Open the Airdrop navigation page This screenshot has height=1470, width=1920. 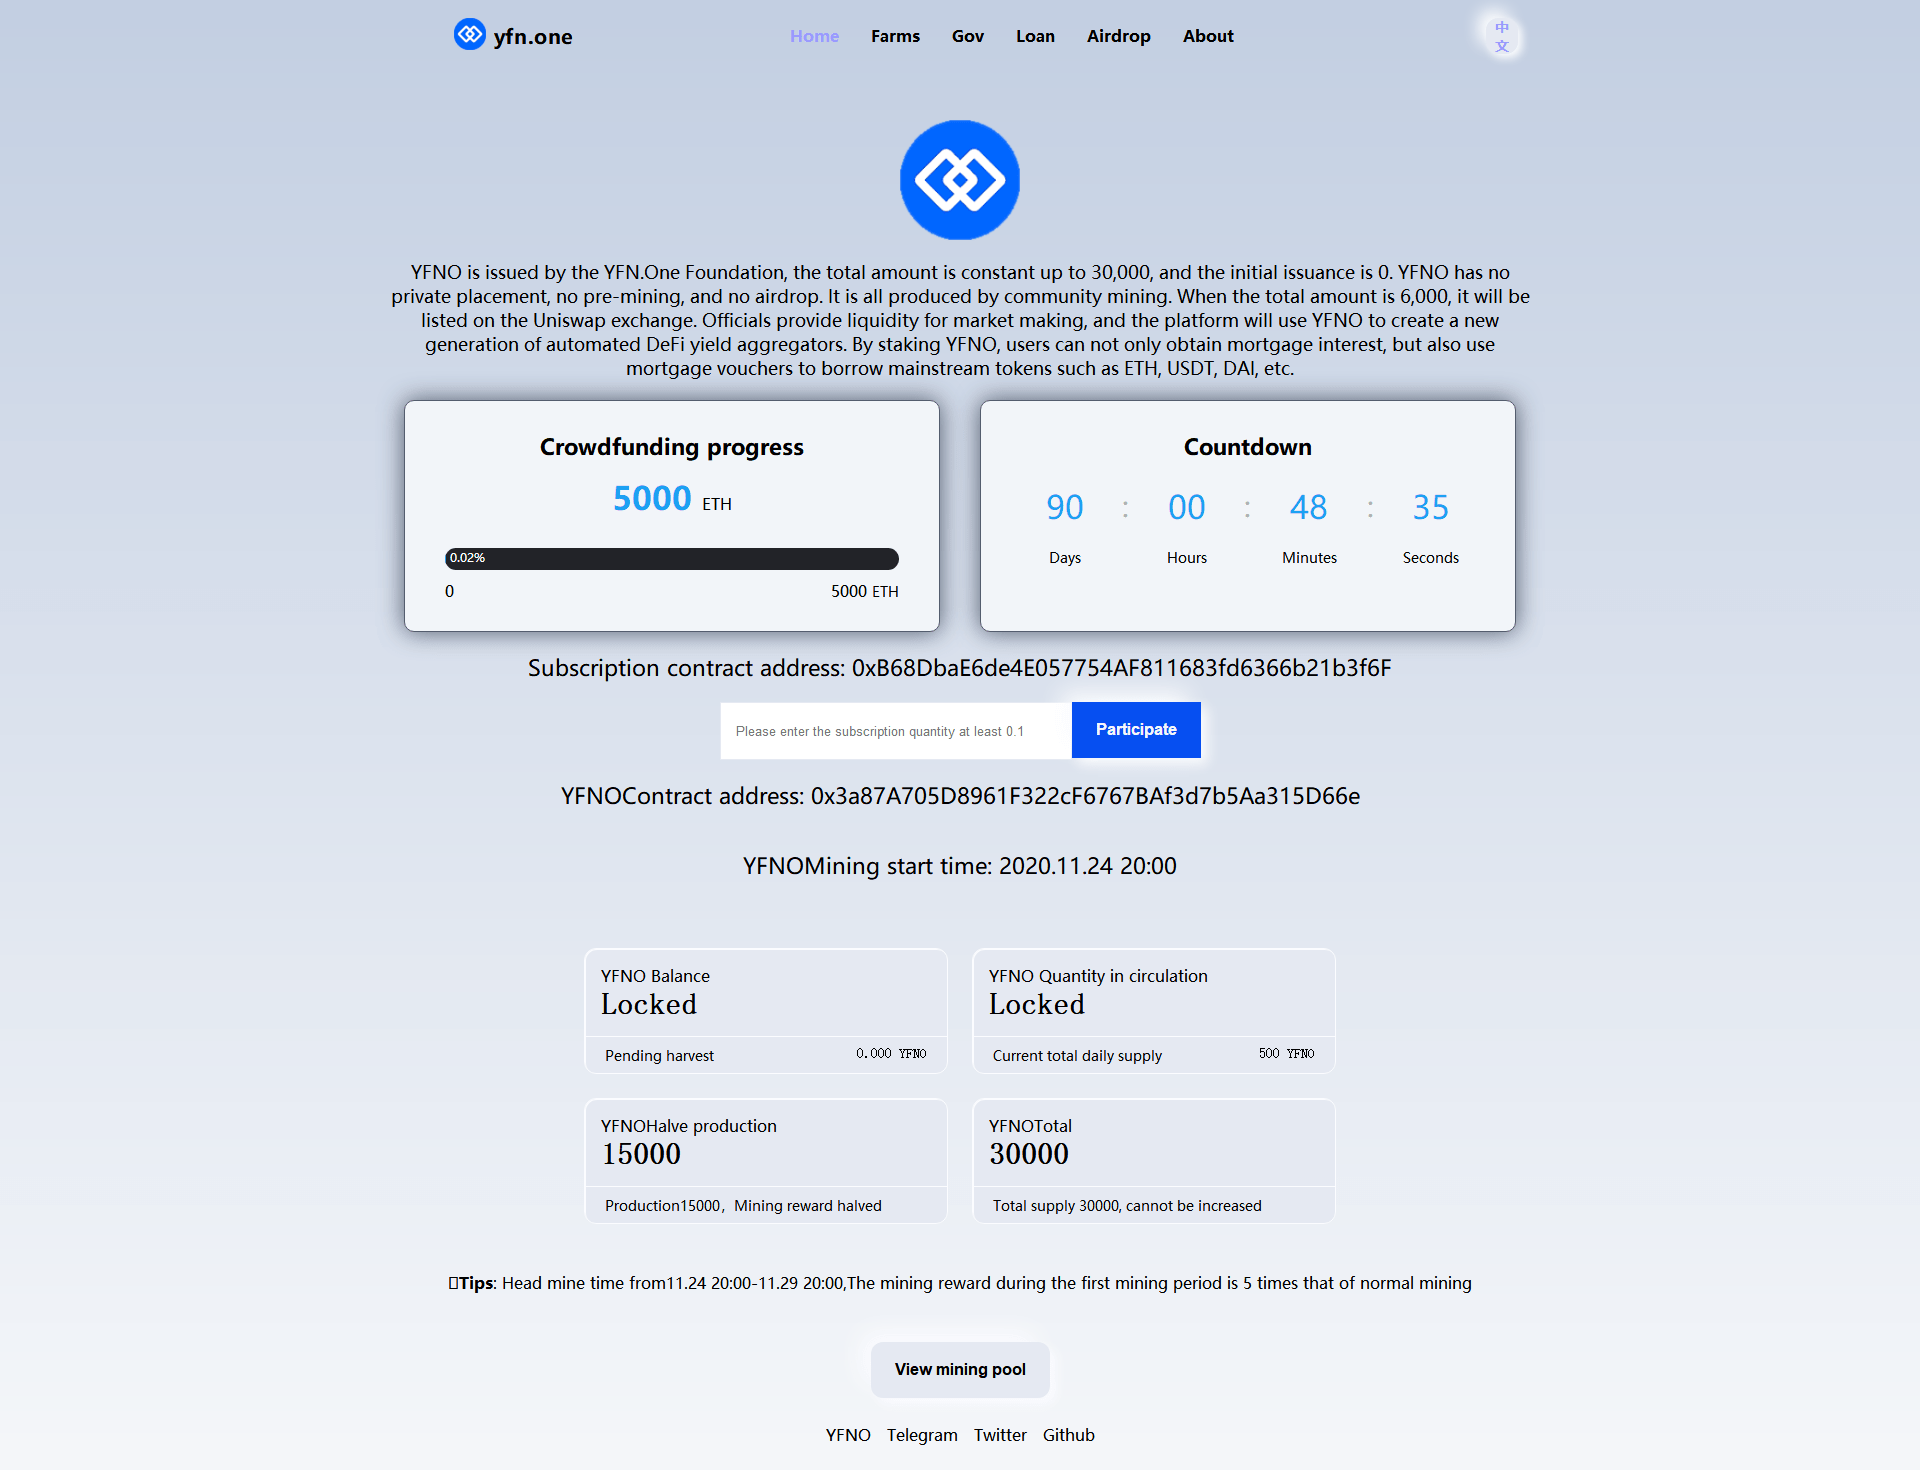[x=1116, y=36]
